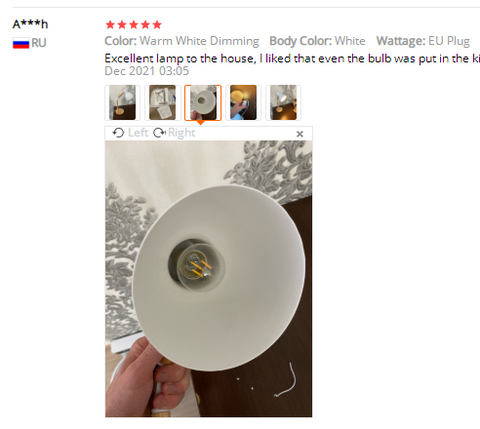
Task: Click the rotate Left arrow icon
Action: [x=118, y=133]
